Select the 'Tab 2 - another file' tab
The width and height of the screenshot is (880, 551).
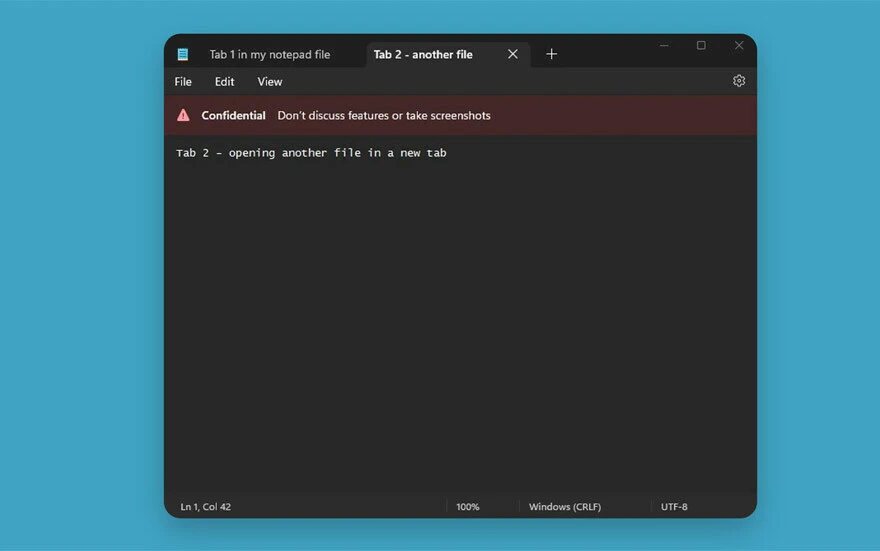423,54
